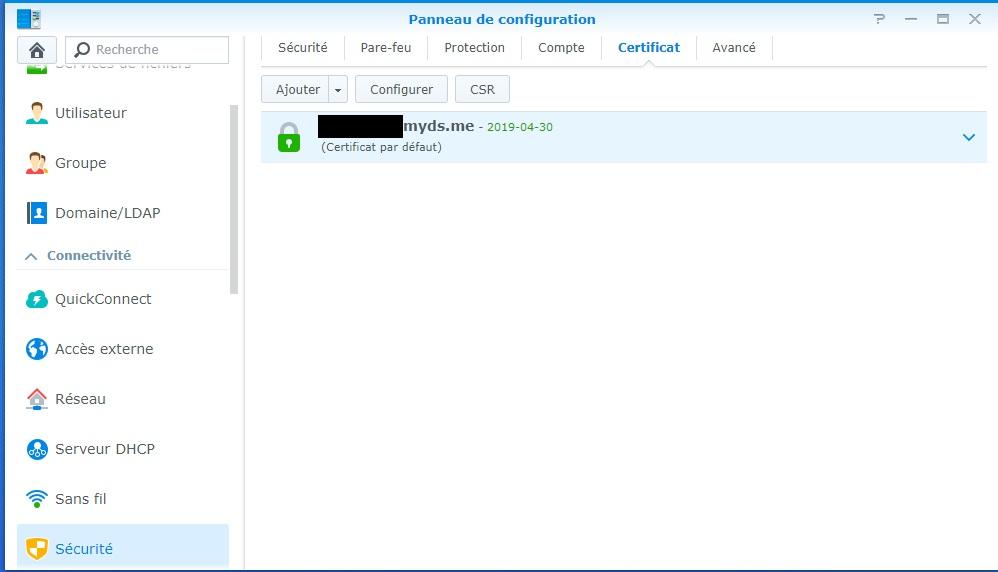Expand the myds.me certificate details chevron

pos(969,137)
